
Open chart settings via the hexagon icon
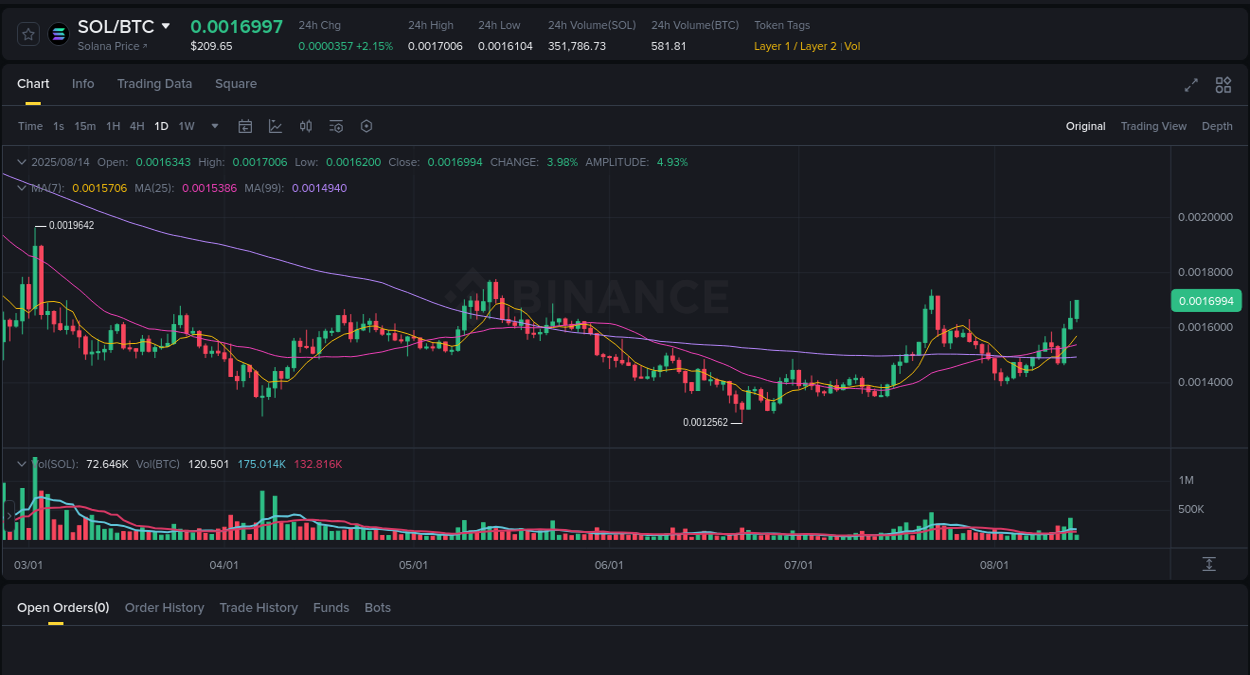pyautogui.click(x=366, y=126)
